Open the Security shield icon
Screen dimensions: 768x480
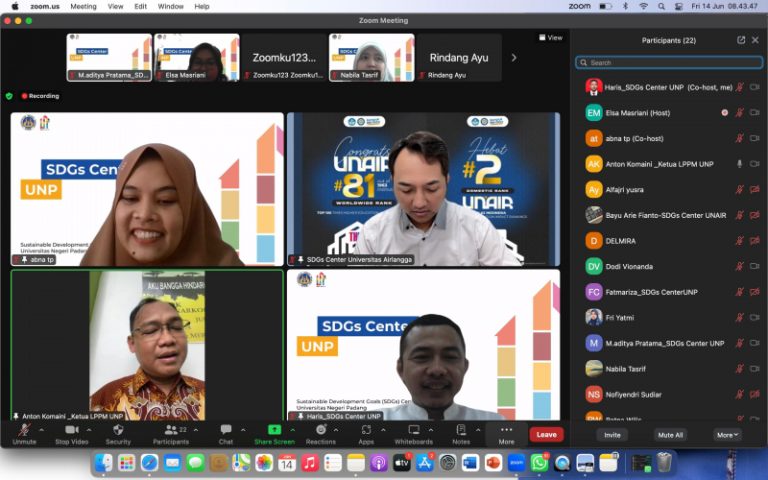click(x=118, y=430)
